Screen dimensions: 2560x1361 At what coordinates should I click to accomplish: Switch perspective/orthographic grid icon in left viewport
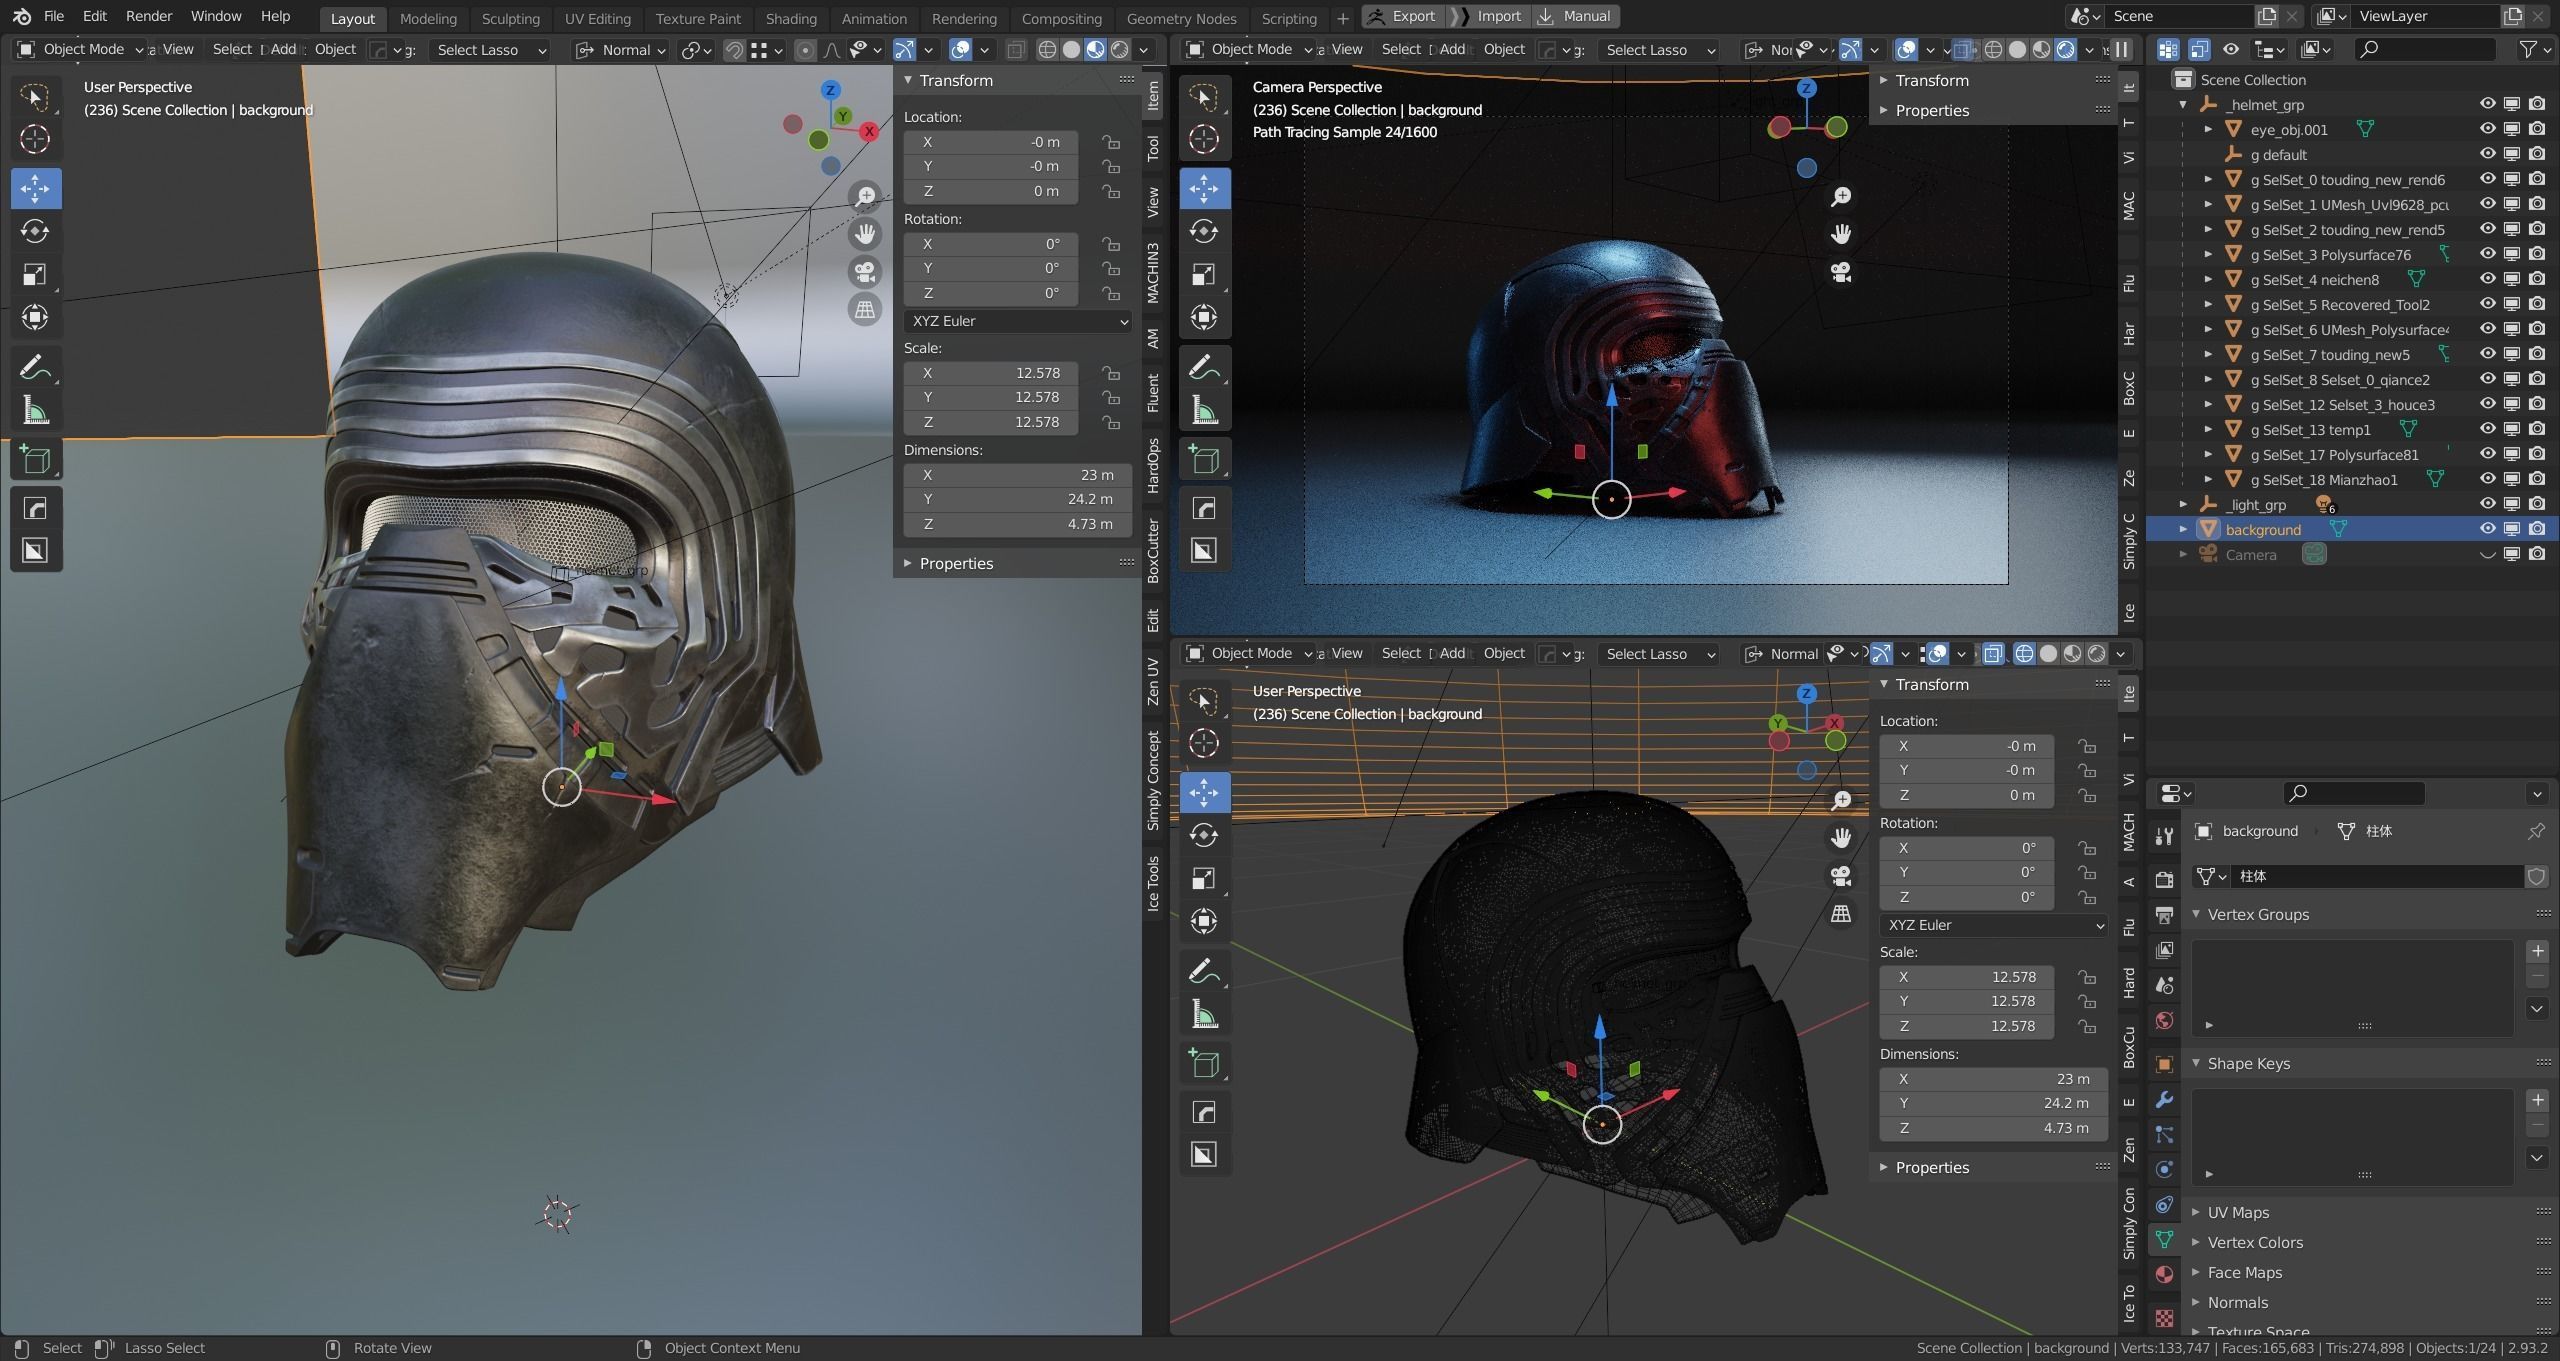(866, 309)
